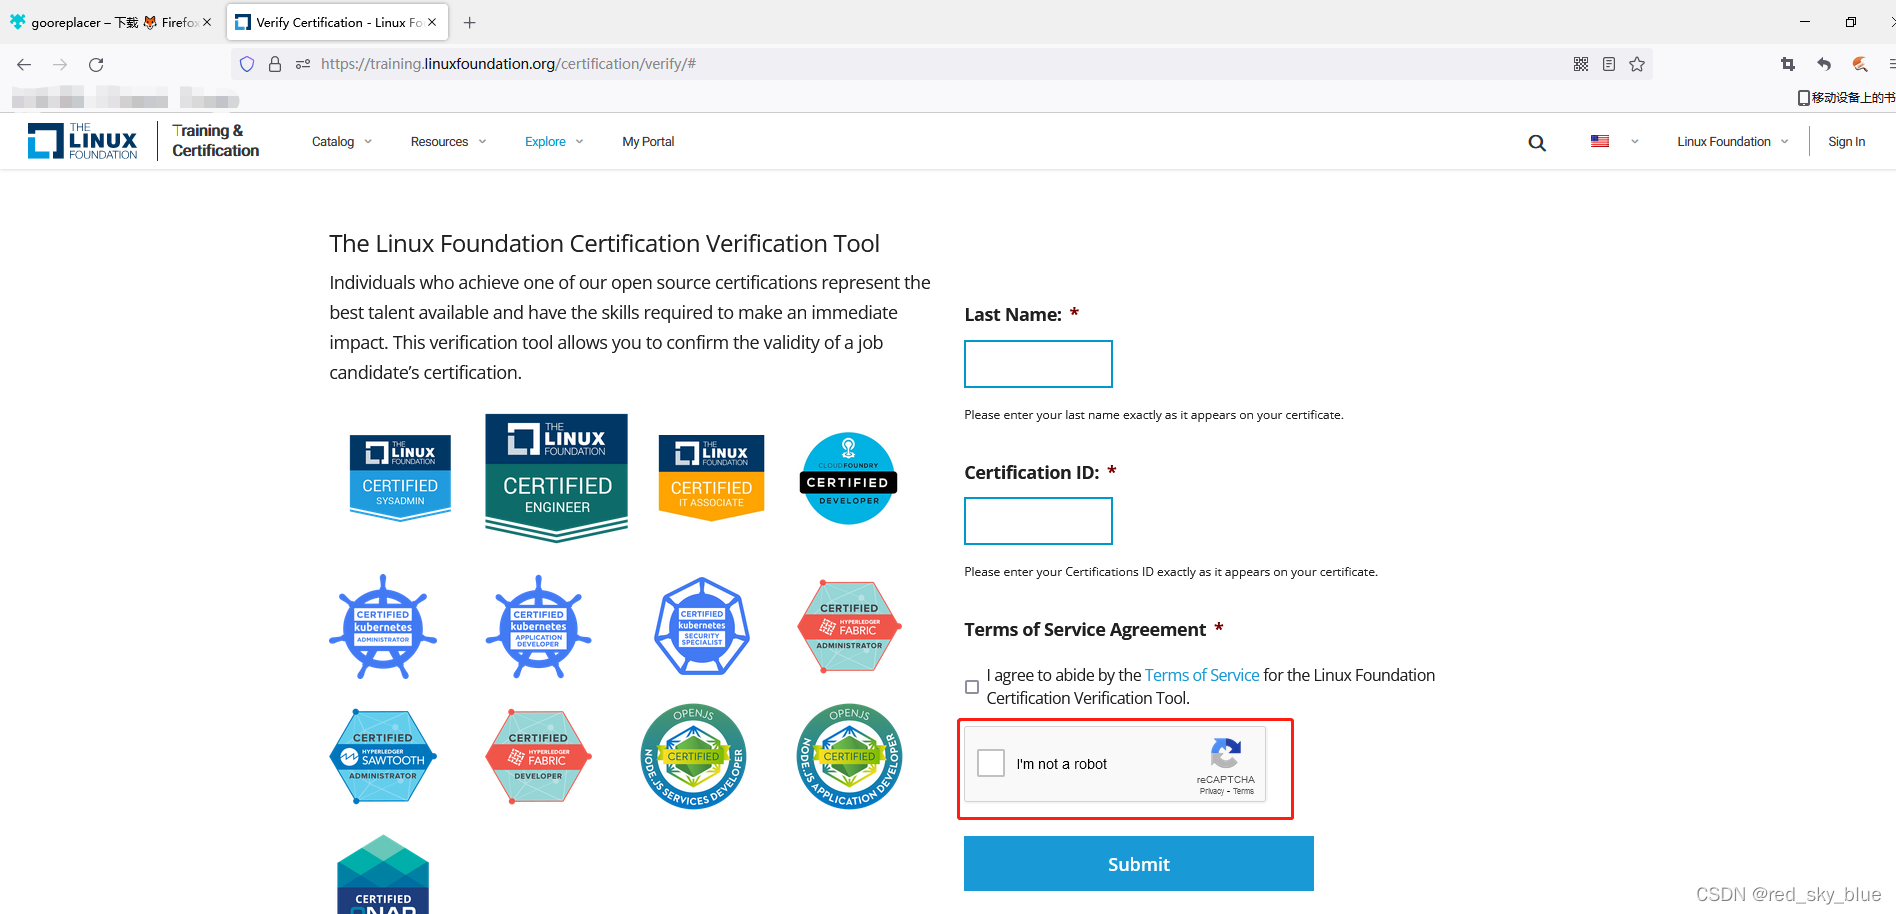Click the reCAPTCHA logo
Screen dimensions: 1896x914
(x=1226, y=753)
